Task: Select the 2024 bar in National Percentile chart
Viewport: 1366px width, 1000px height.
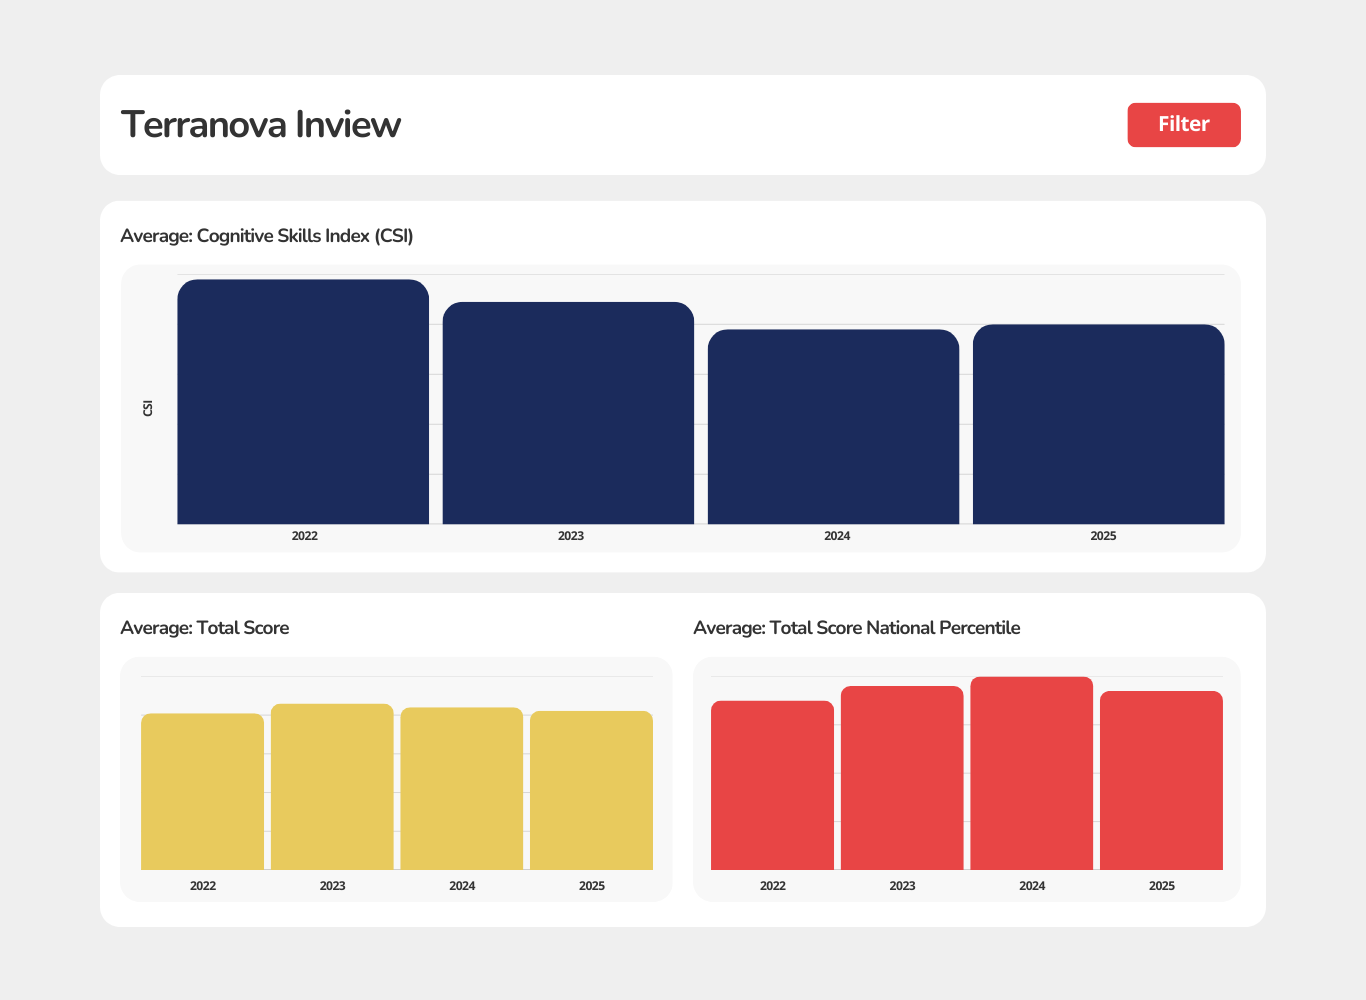Action: (1032, 774)
